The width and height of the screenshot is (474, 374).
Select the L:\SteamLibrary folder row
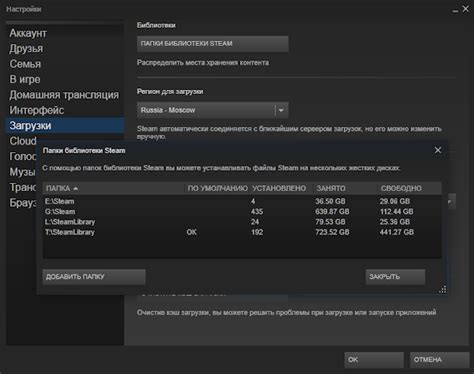pos(242,222)
